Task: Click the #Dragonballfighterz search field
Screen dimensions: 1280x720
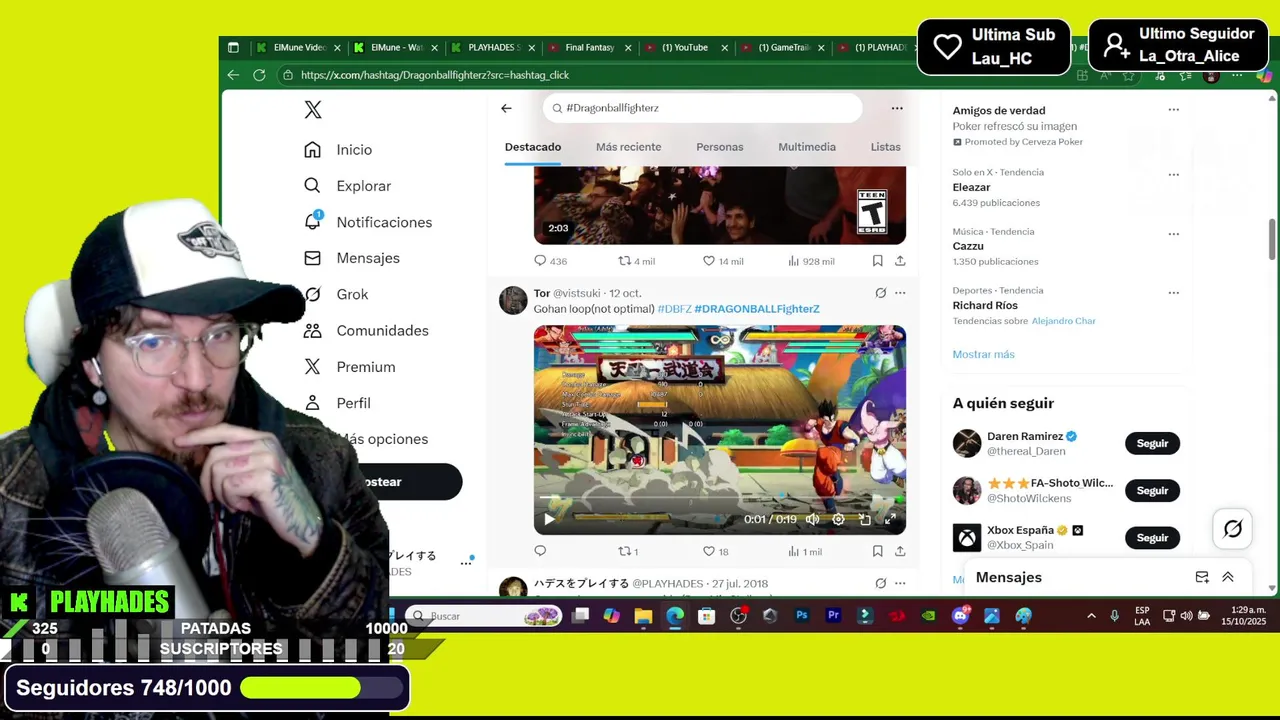Action: pyautogui.click(x=703, y=108)
